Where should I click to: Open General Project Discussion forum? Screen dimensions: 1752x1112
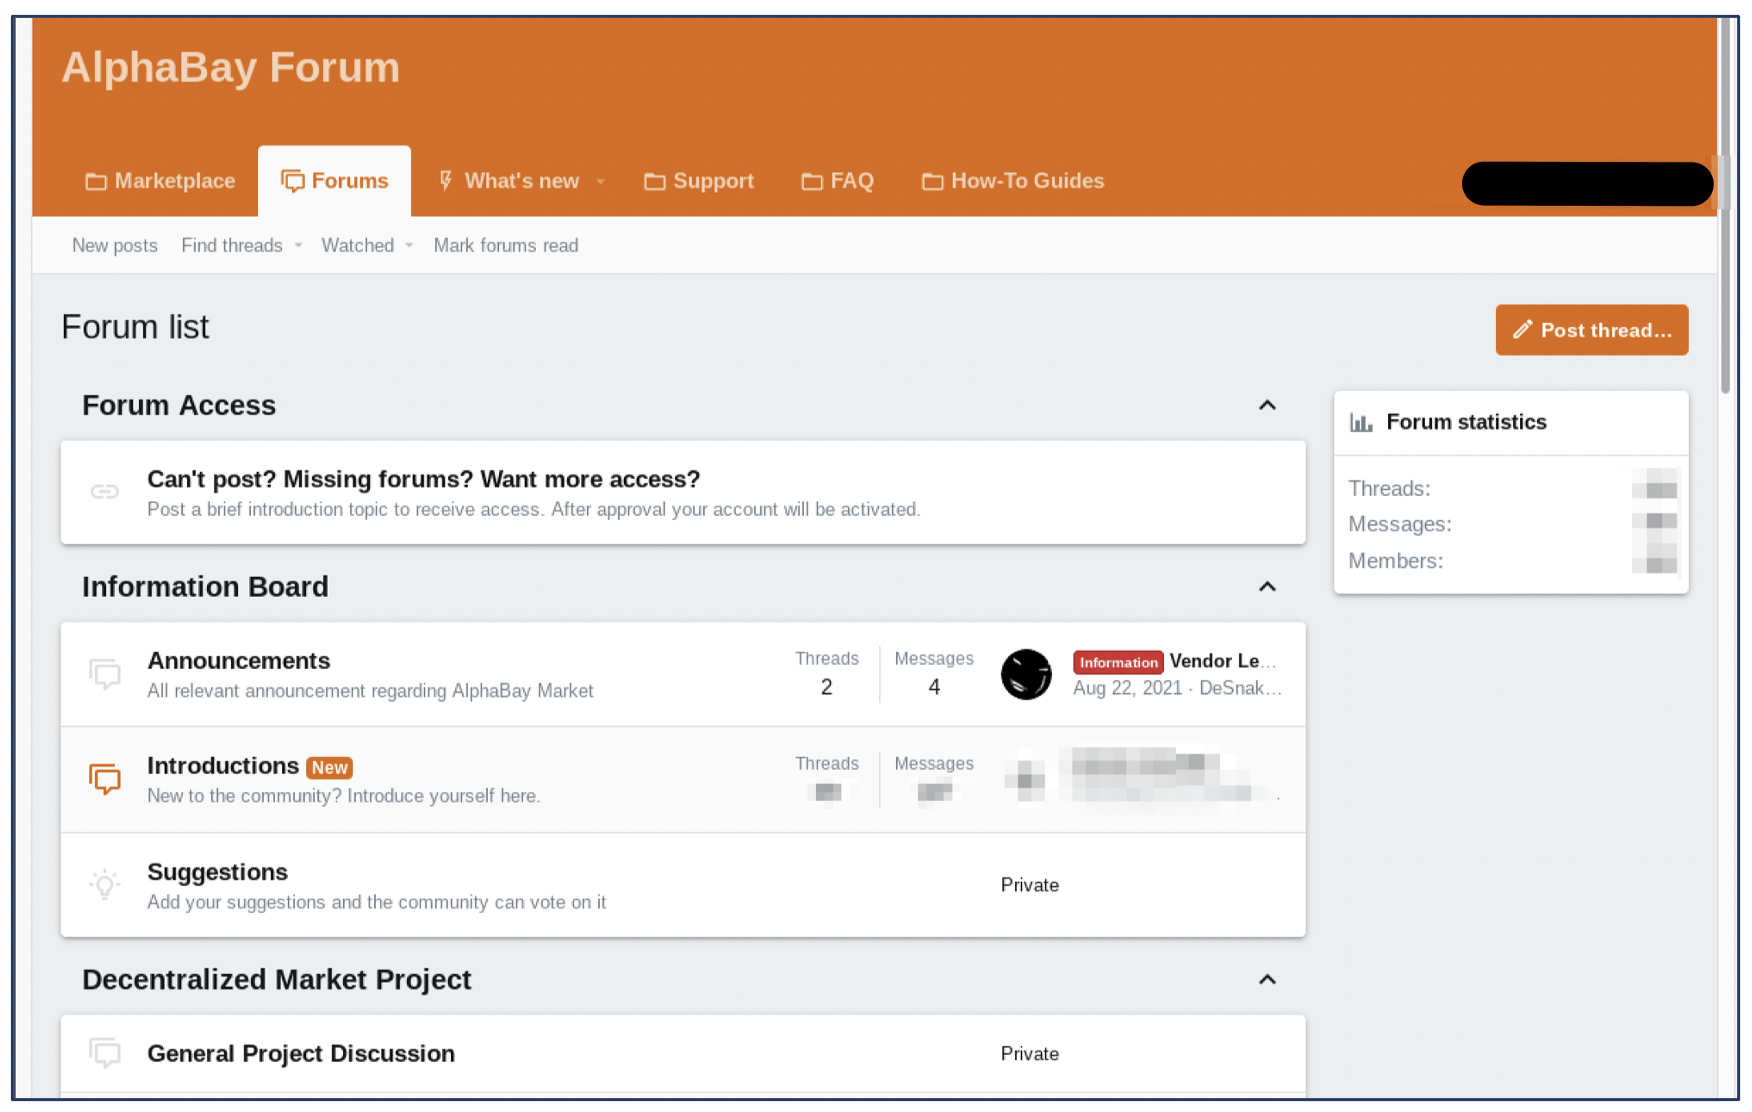301,1053
